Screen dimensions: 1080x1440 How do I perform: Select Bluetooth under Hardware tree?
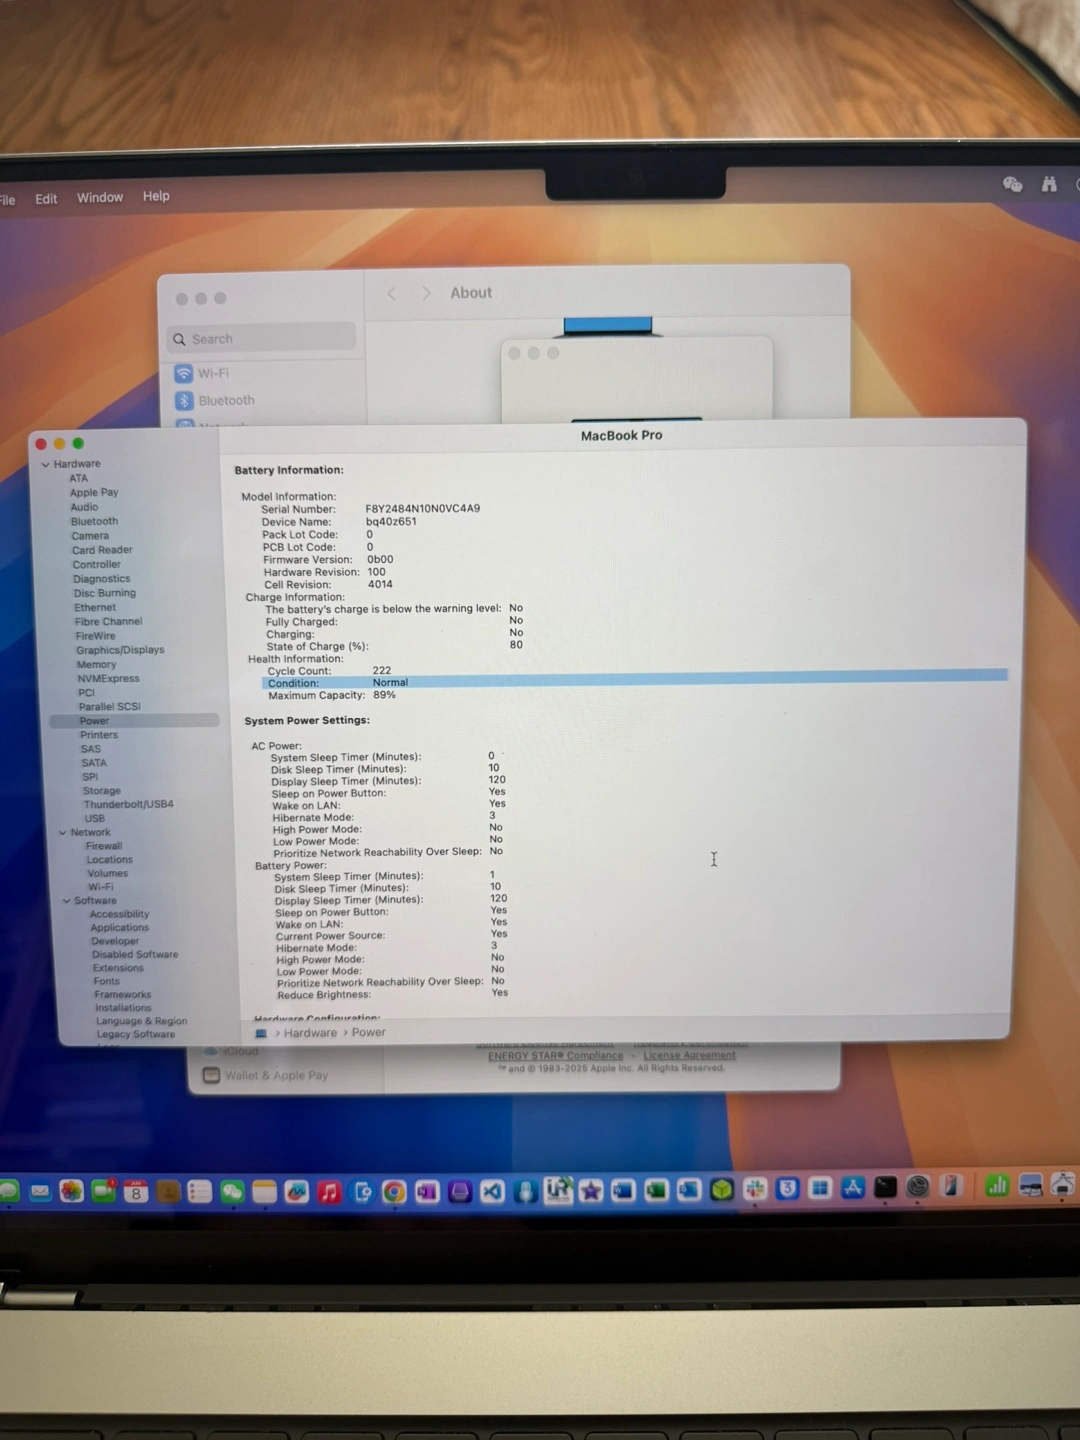[94, 521]
